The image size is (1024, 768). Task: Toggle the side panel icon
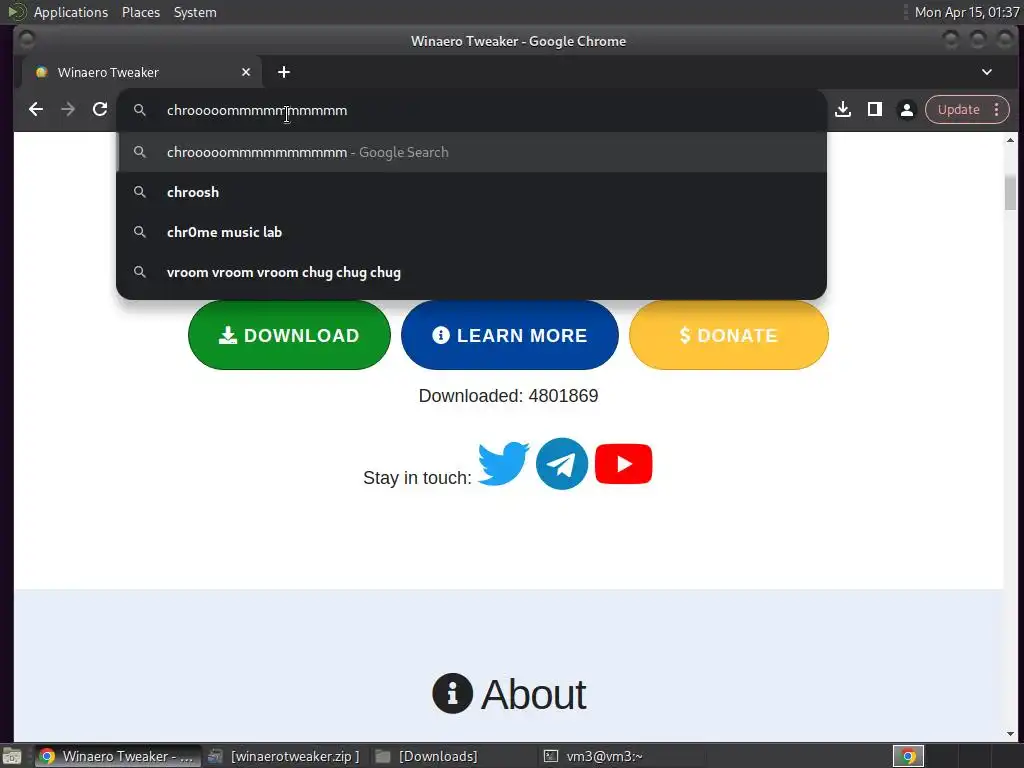875,110
